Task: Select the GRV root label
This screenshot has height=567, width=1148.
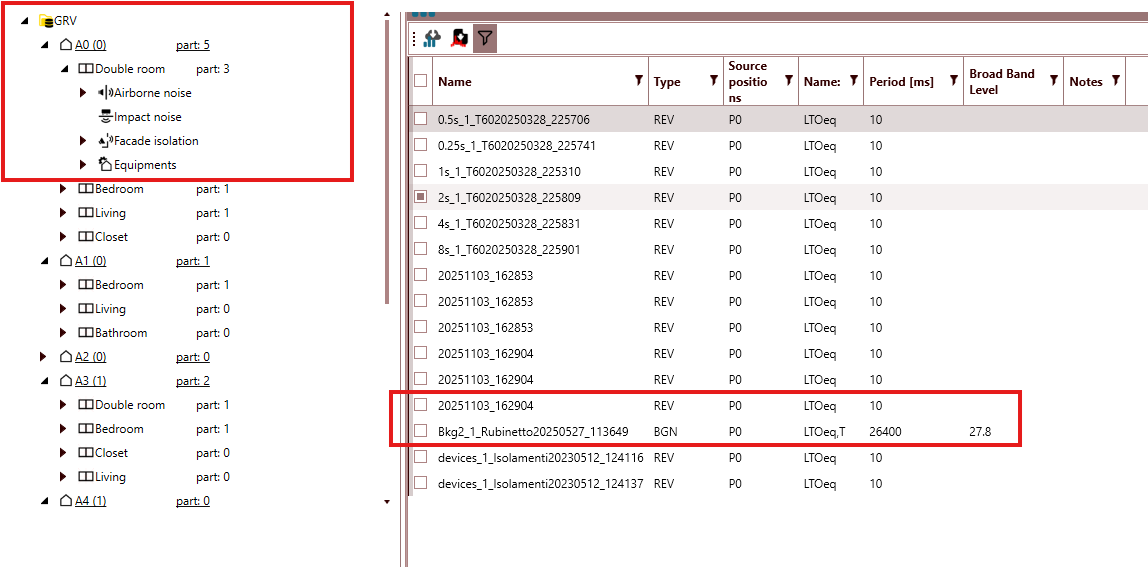Action: coord(65,21)
